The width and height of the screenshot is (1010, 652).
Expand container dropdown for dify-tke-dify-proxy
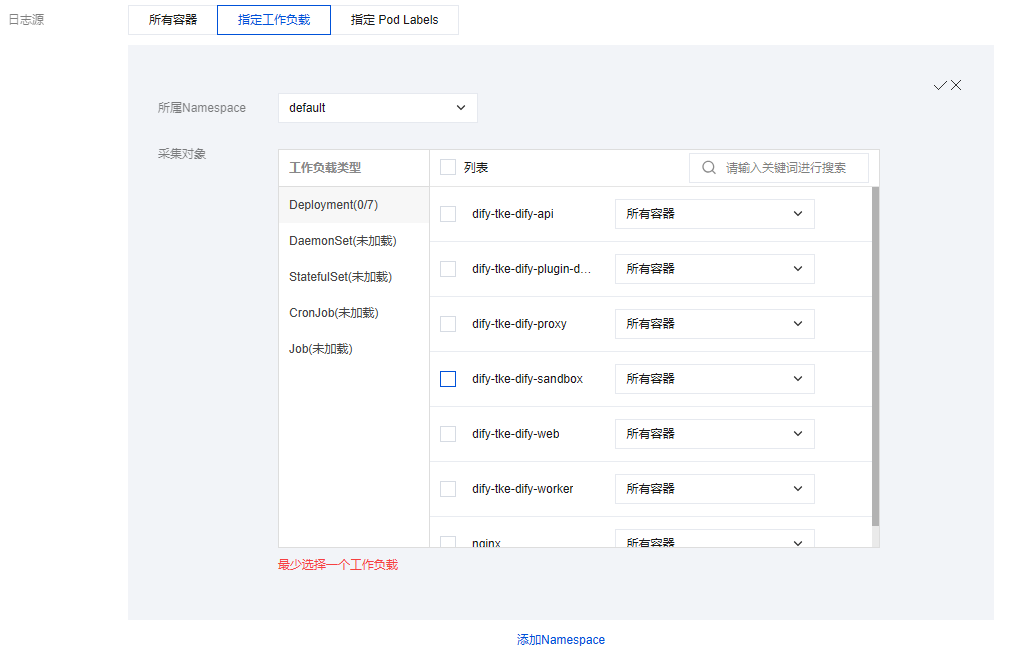coord(714,324)
